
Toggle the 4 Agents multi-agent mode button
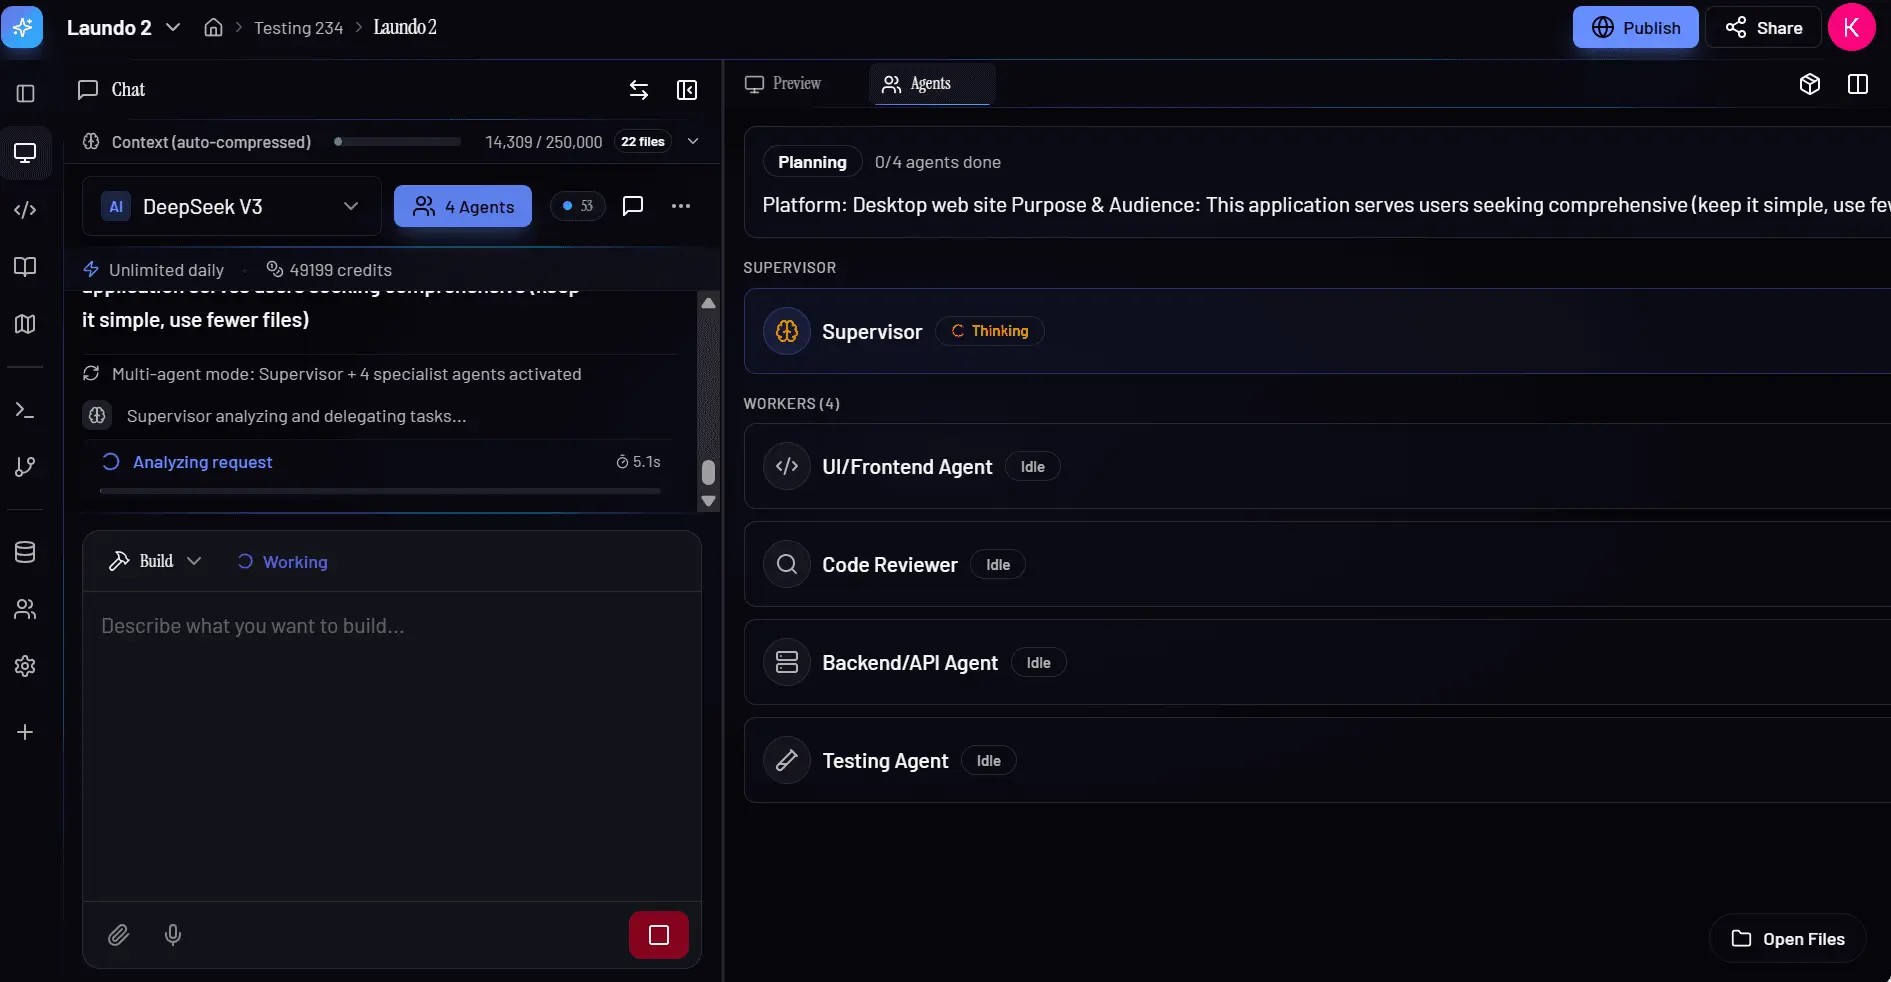click(x=463, y=206)
